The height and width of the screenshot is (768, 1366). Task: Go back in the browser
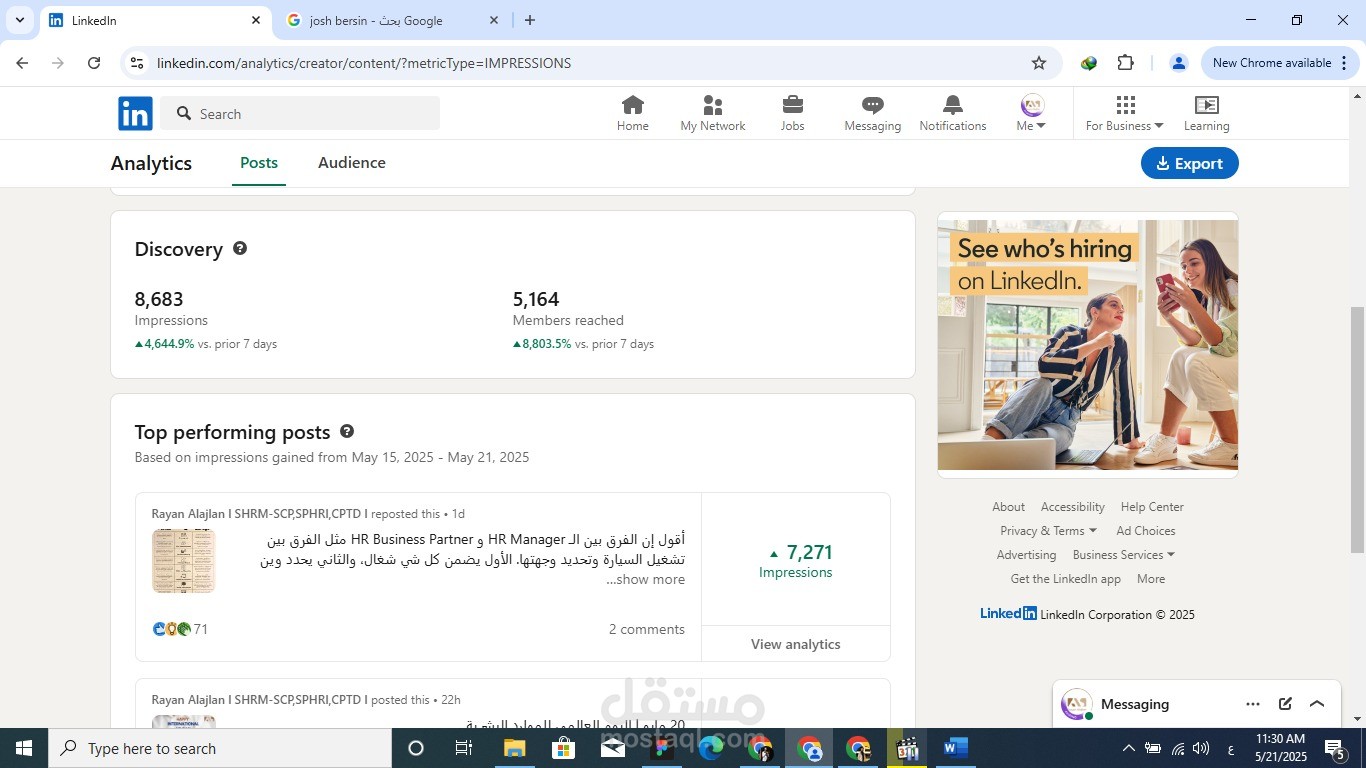click(22, 63)
